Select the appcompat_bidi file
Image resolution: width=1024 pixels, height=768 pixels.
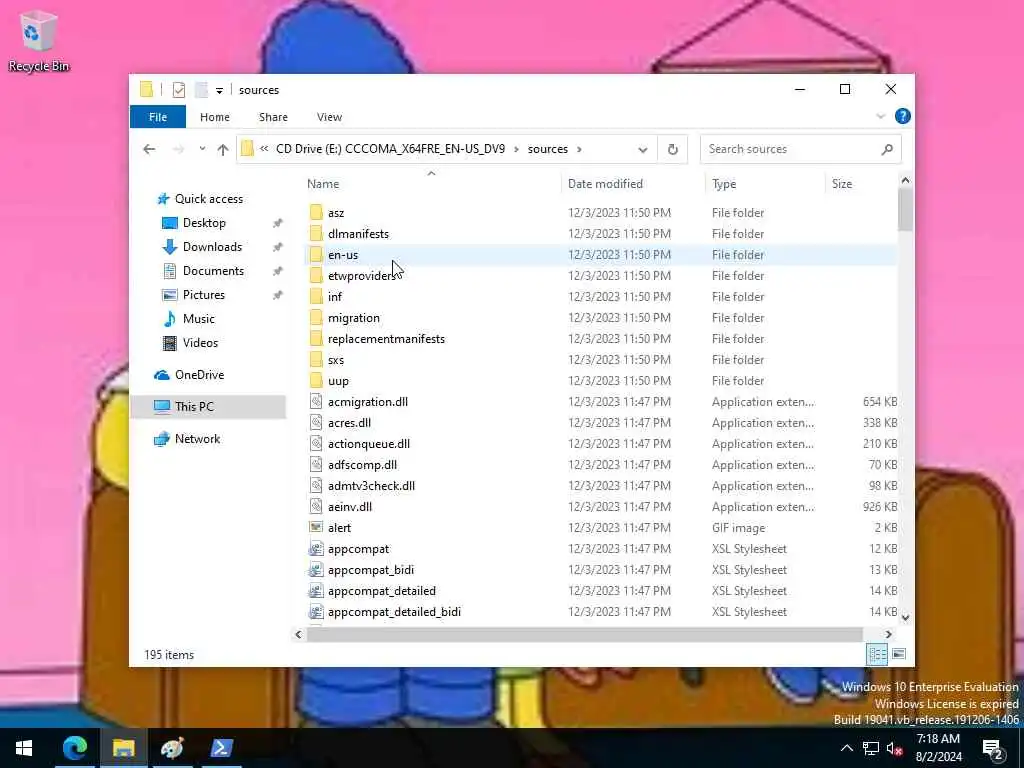(x=370, y=569)
